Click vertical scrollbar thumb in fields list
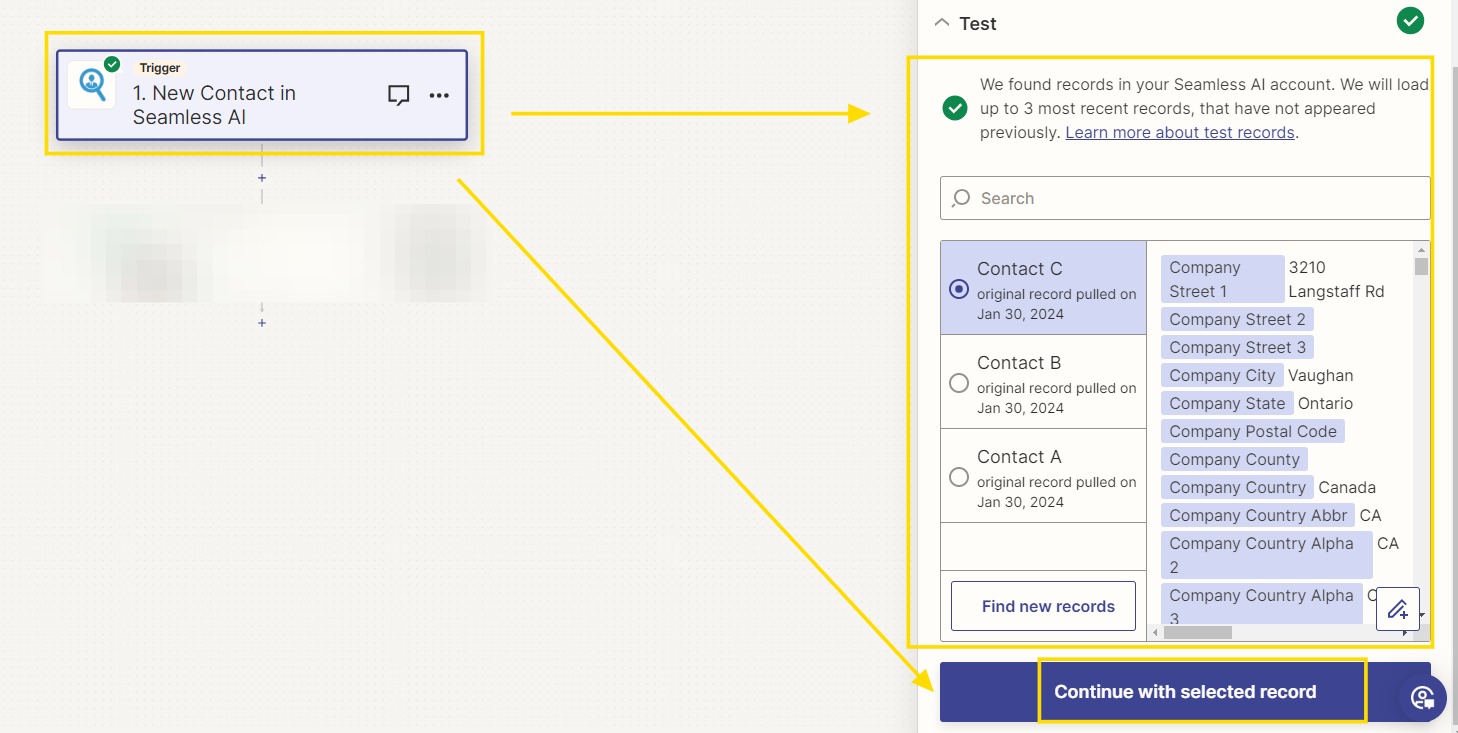 [1421, 266]
